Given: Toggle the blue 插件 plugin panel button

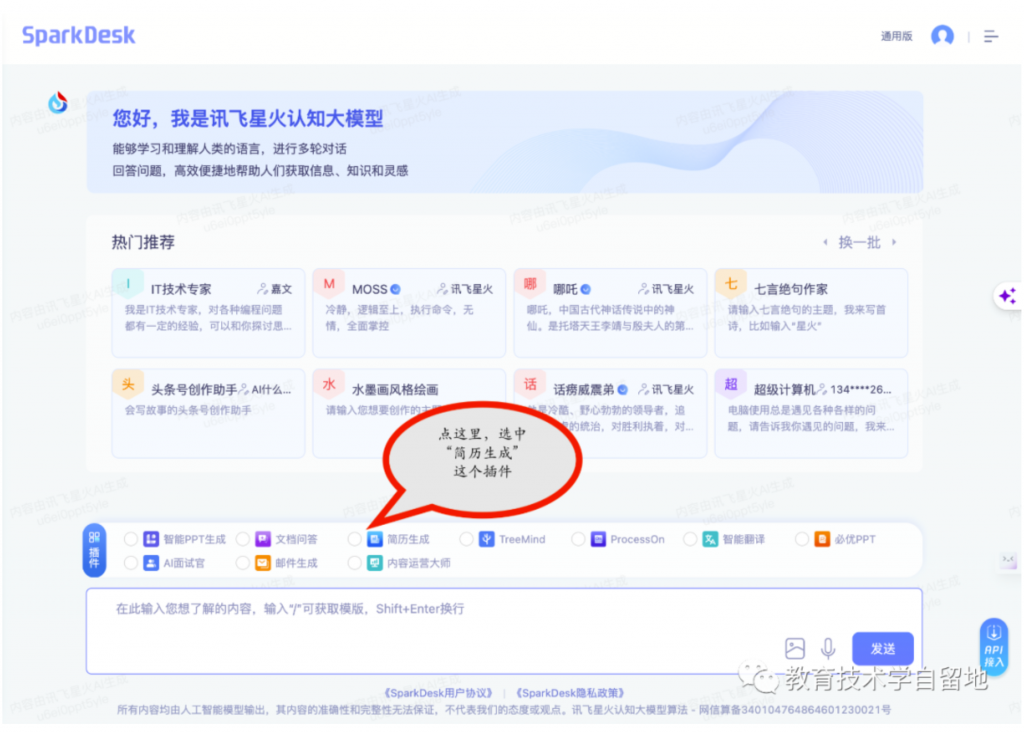Looking at the screenshot, I should [94, 550].
